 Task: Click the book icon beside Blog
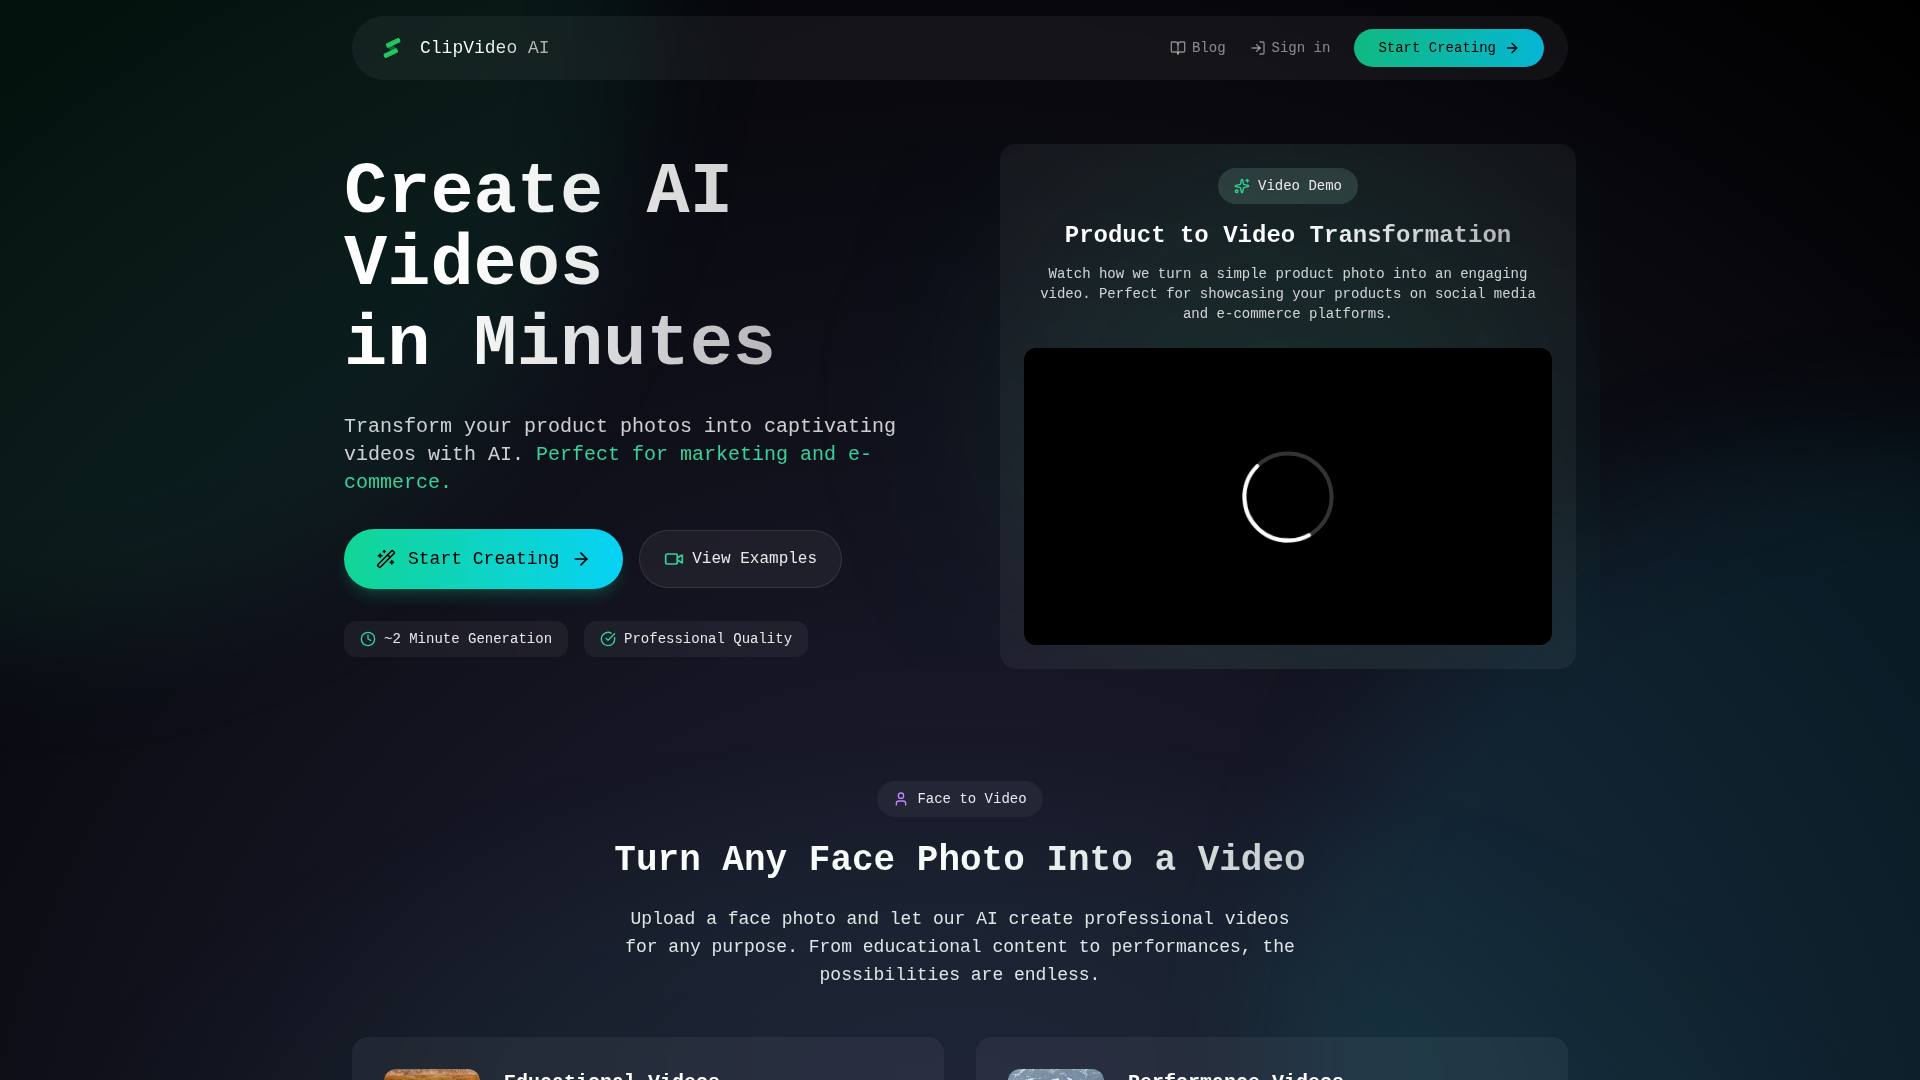coord(1178,48)
